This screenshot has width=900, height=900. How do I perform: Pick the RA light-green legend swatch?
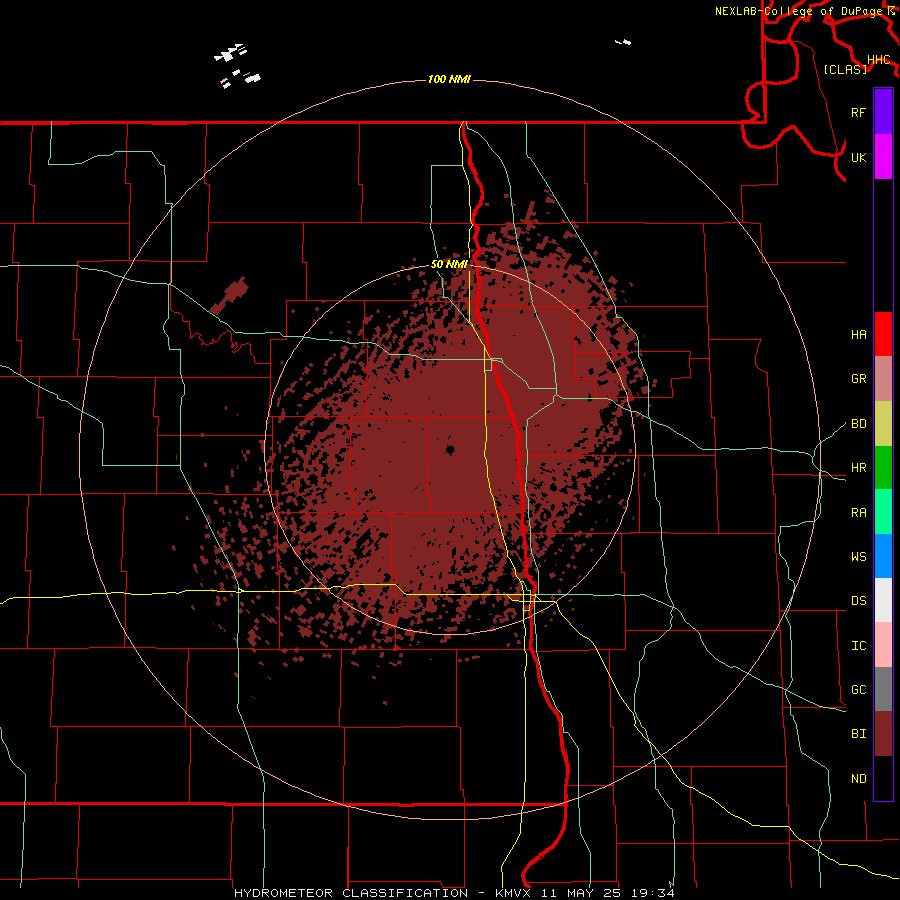883,512
